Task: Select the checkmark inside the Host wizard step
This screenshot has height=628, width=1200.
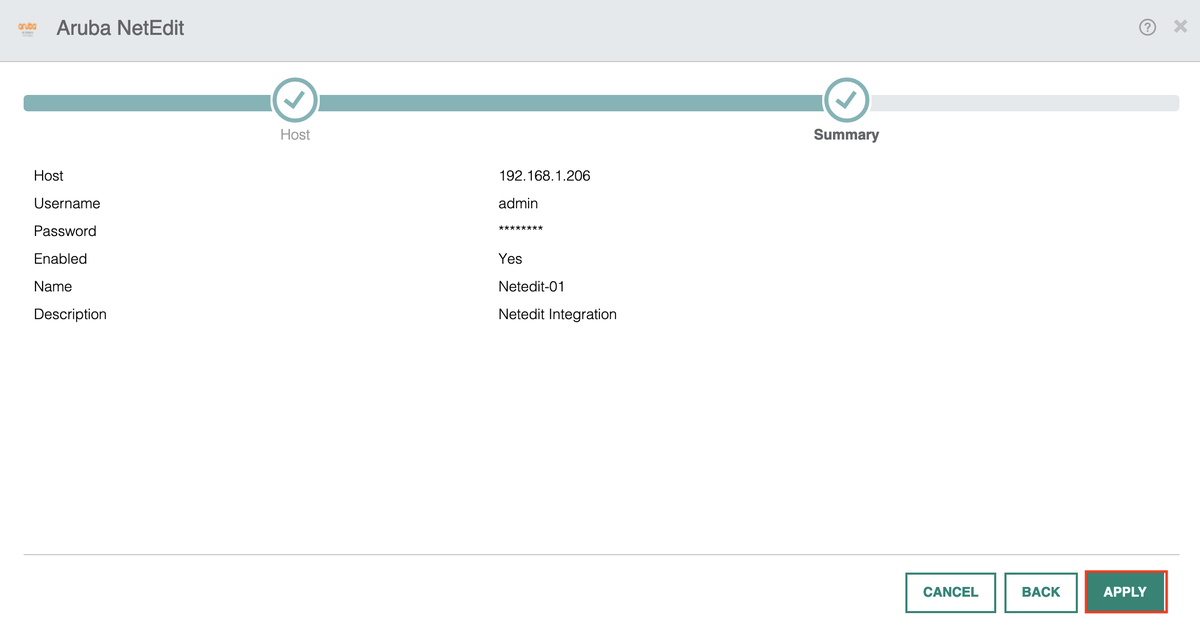Action: coord(294,100)
